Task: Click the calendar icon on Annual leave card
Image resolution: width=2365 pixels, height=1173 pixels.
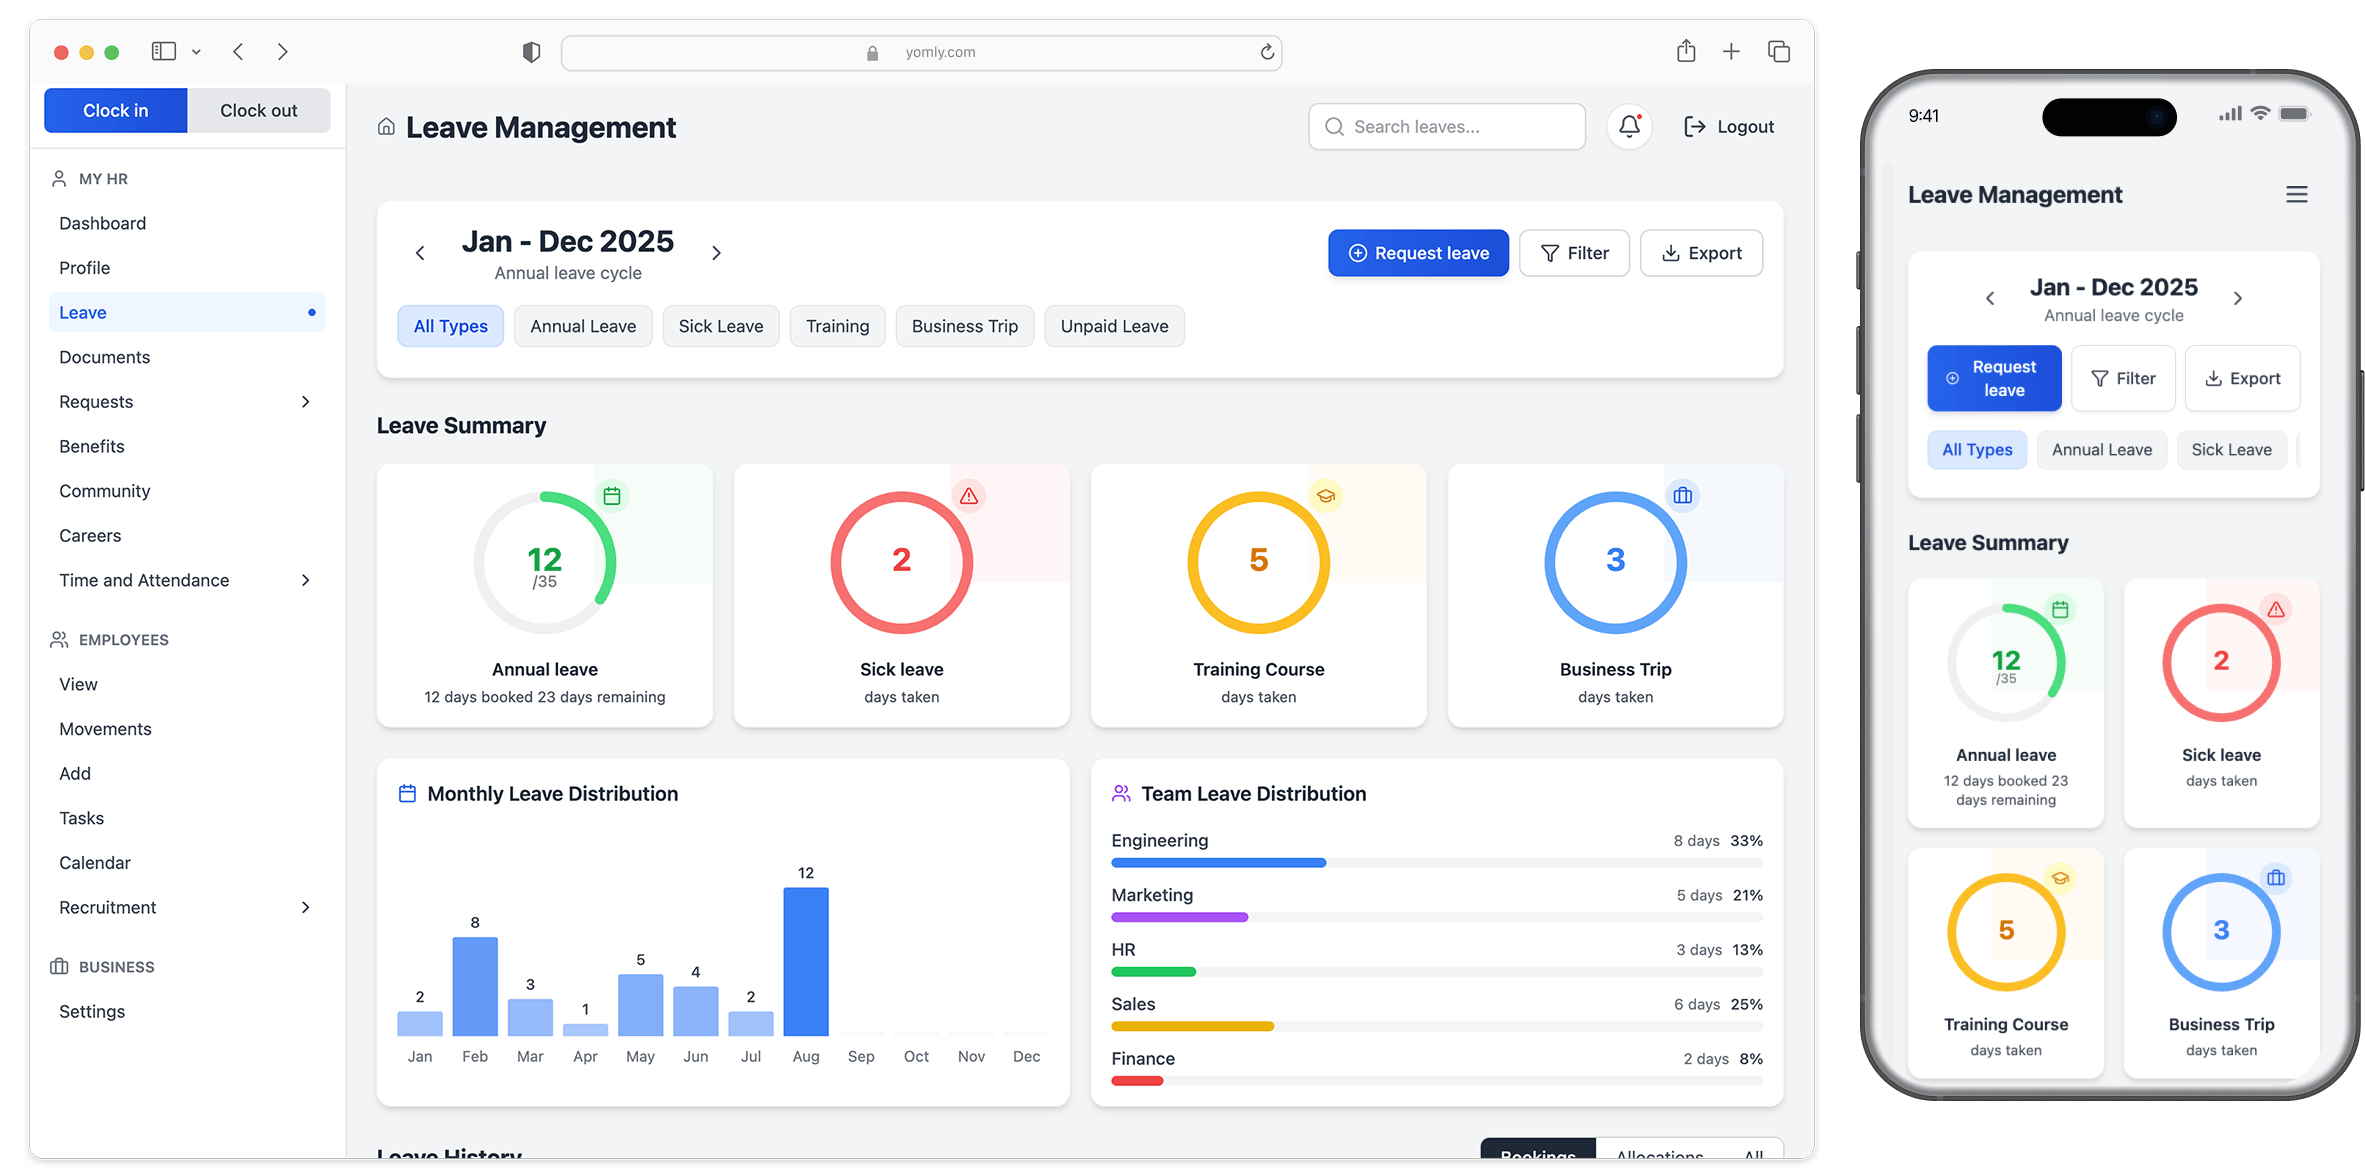Action: 612,496
